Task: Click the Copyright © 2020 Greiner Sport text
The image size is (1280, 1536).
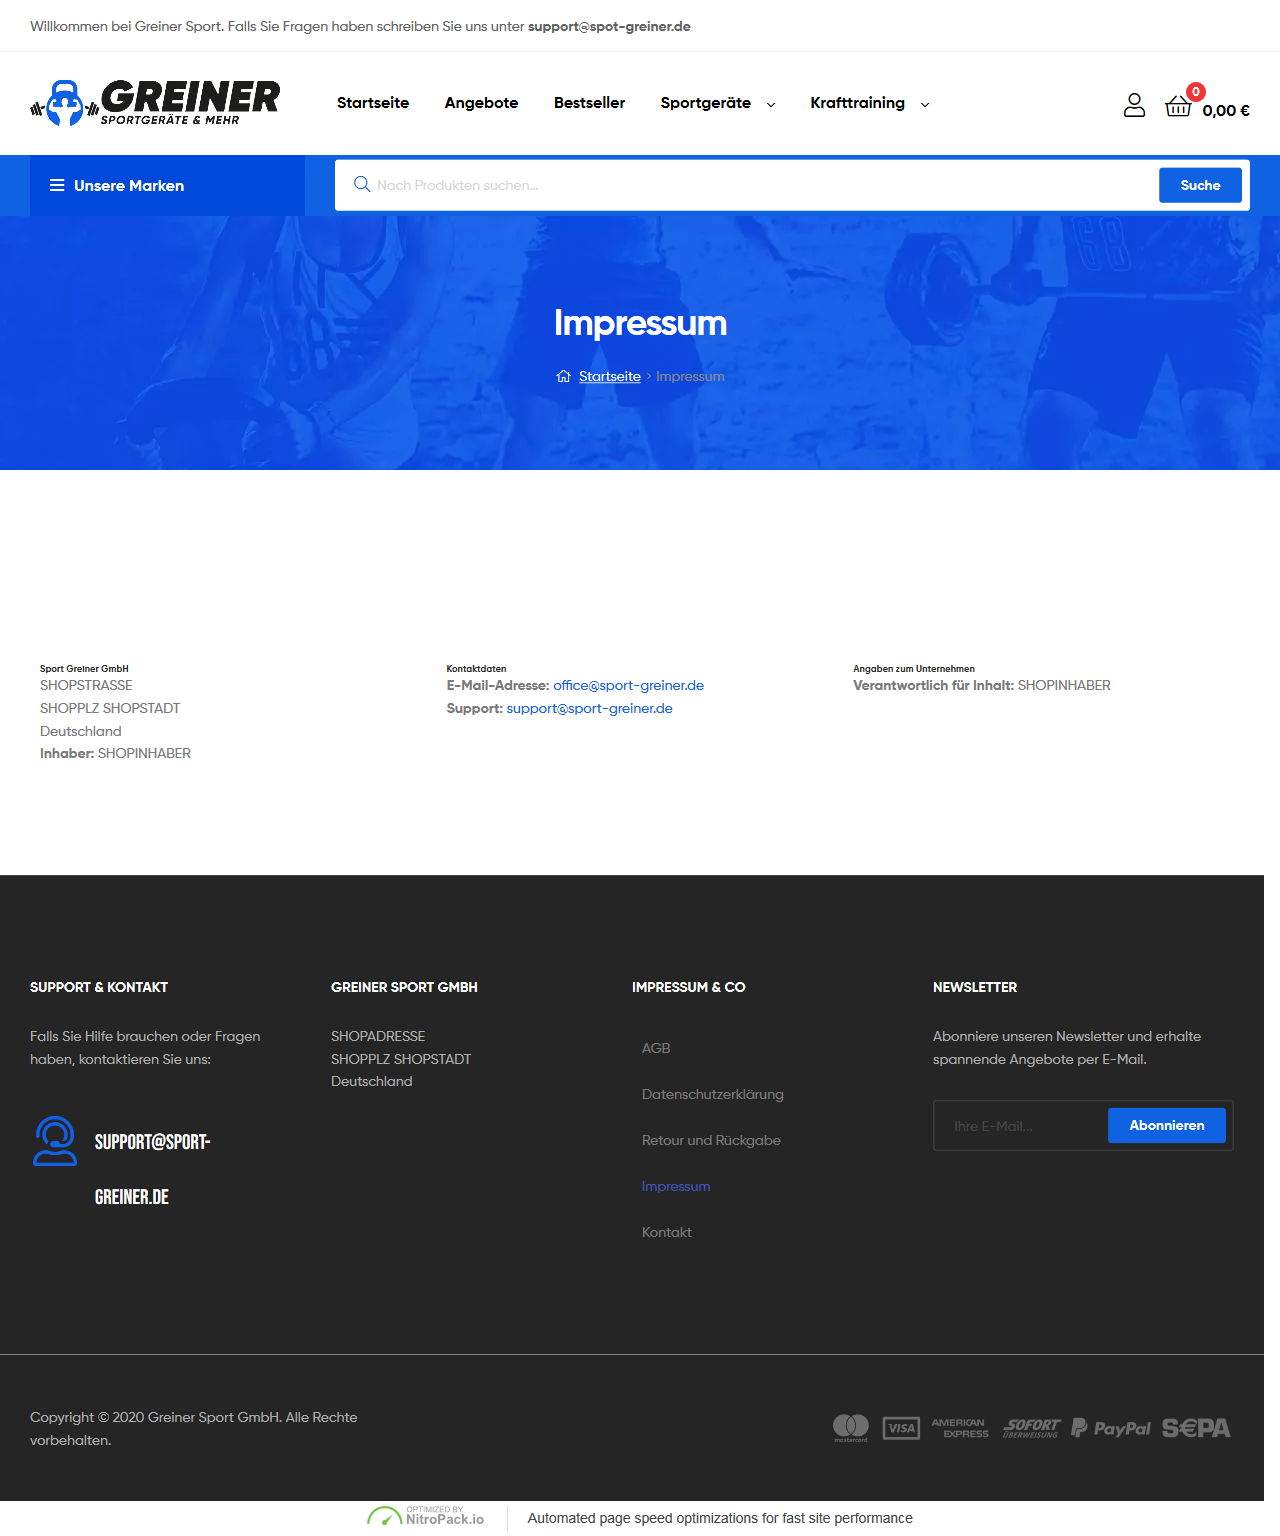Action: [x=194, y=1428]
